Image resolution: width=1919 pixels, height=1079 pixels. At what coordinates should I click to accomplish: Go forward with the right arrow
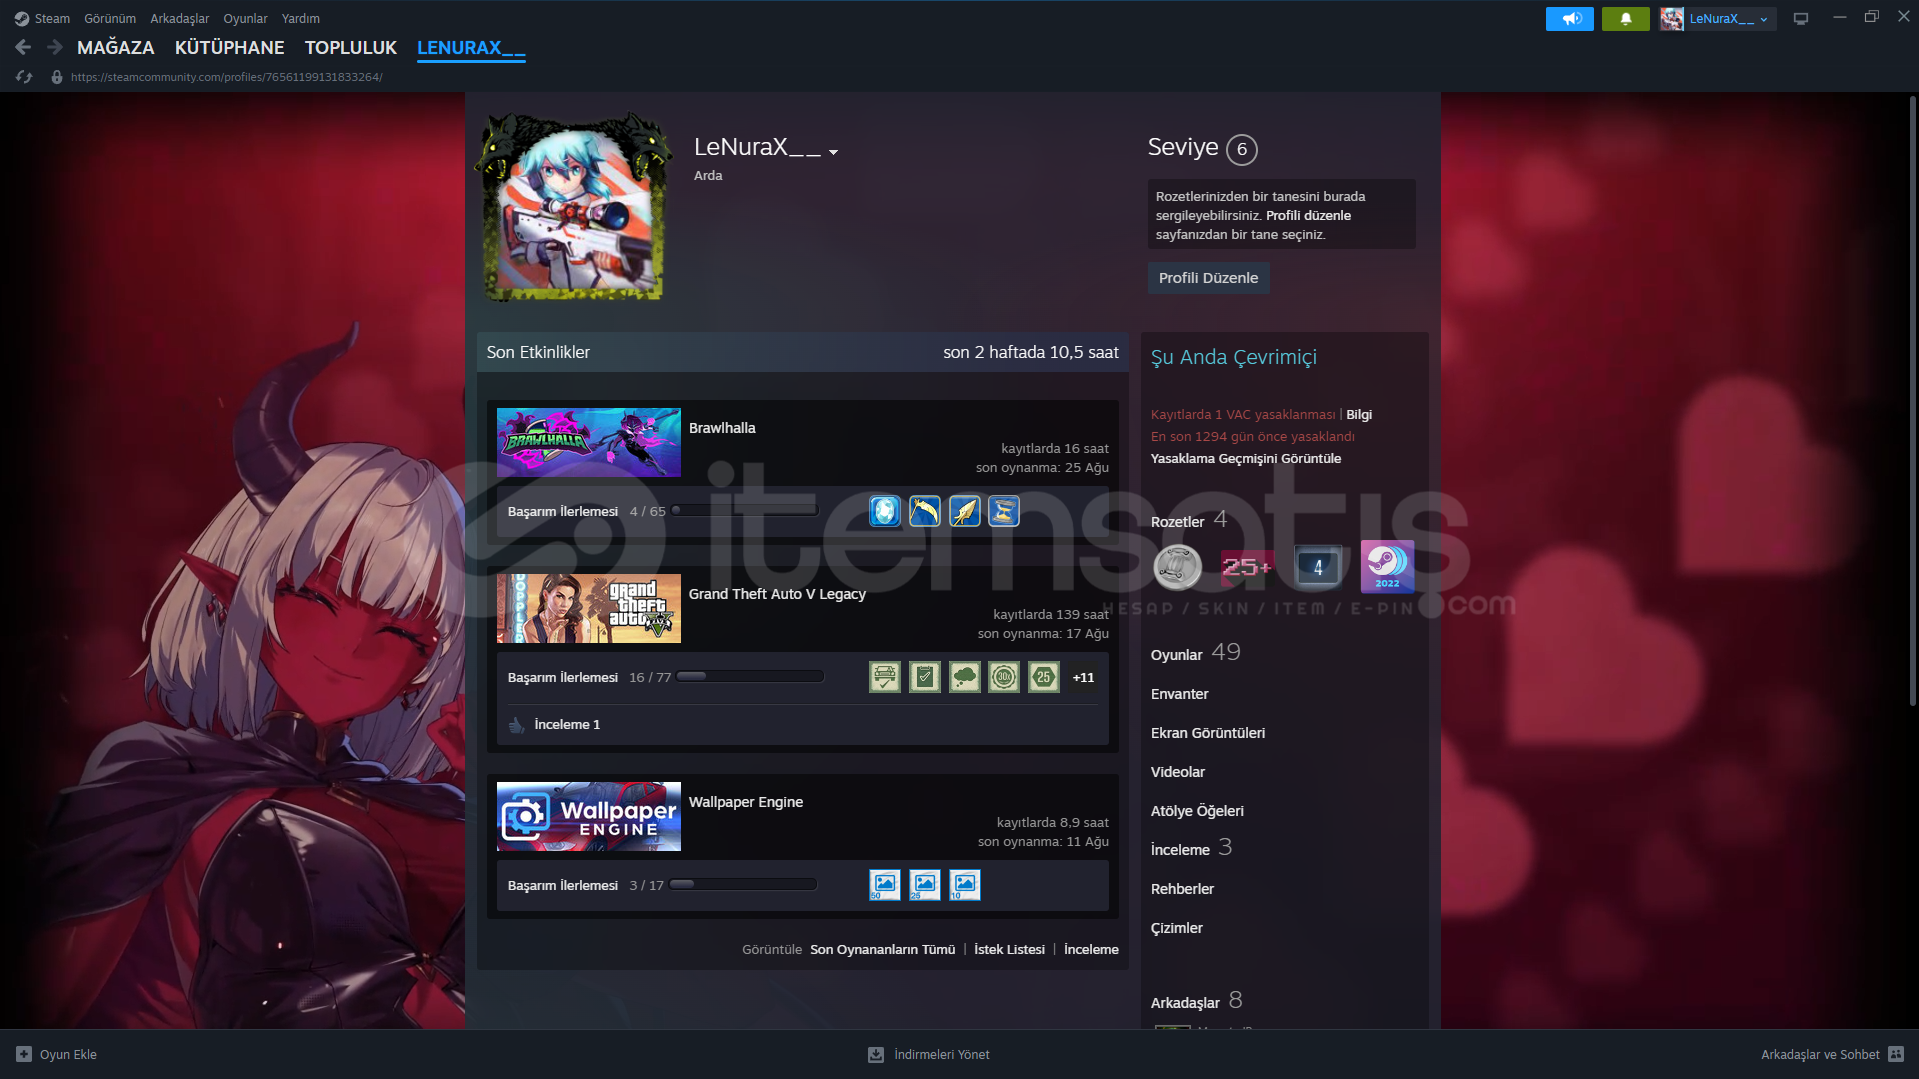click(55, 47)
